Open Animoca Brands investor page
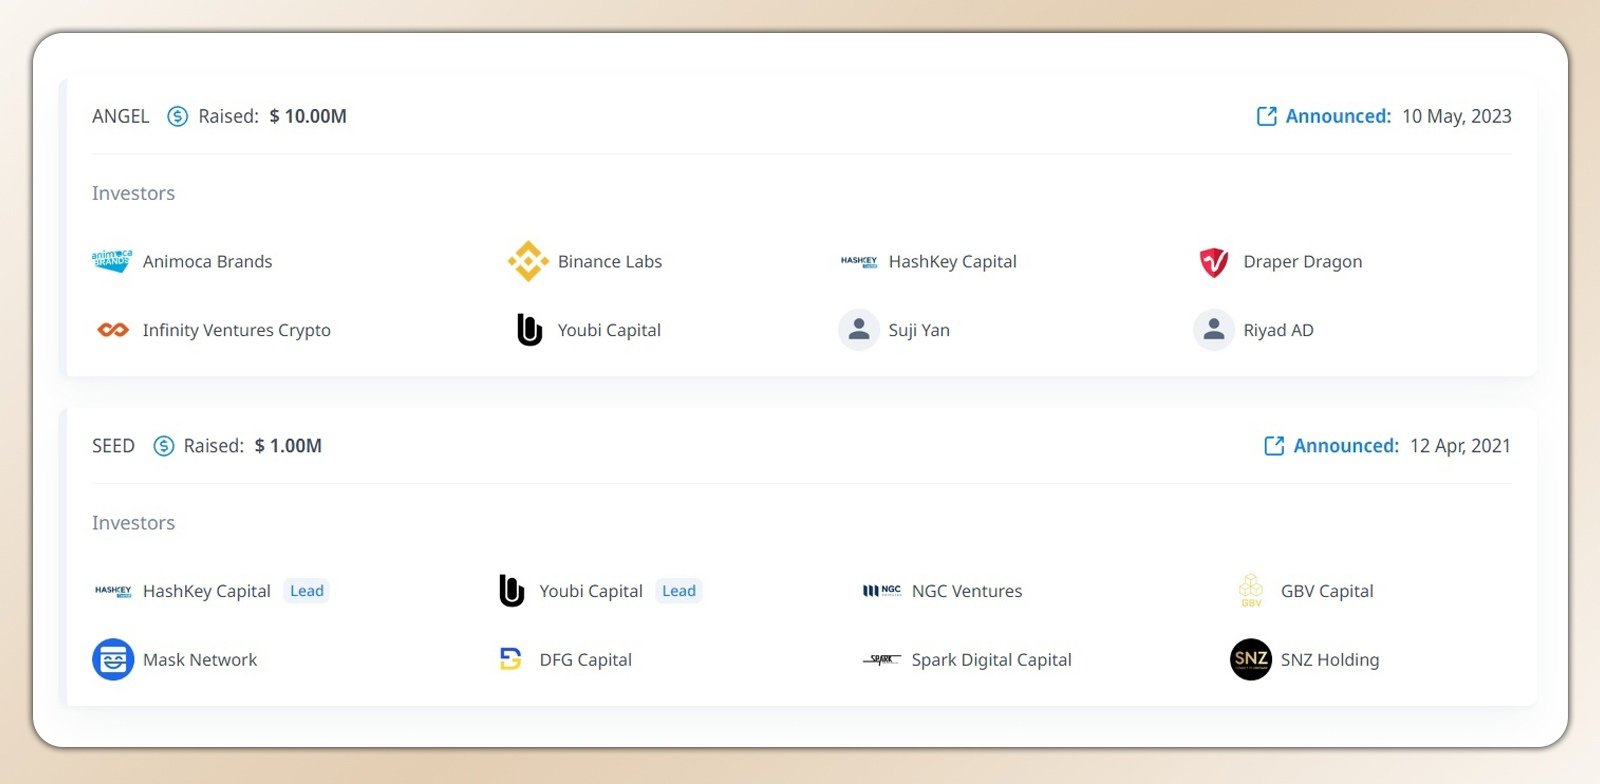Viewport: 1600px width, 784px height. (x=207, y=261)
